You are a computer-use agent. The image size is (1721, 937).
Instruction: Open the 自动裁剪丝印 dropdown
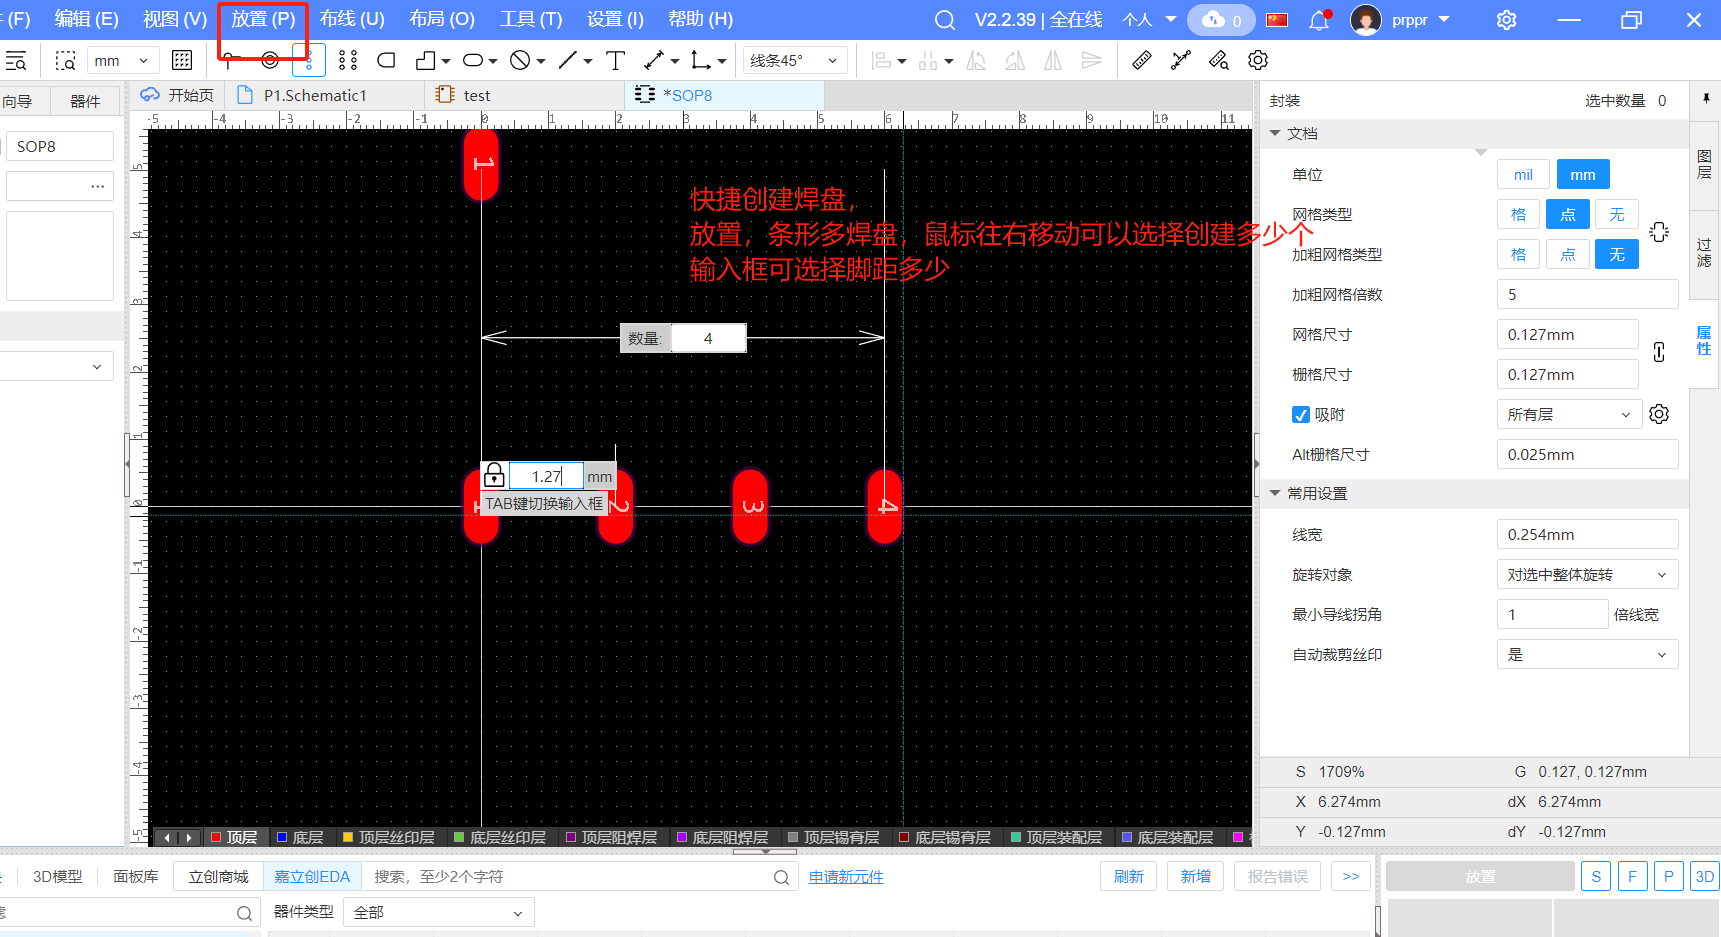click(x=1588, y=655)
